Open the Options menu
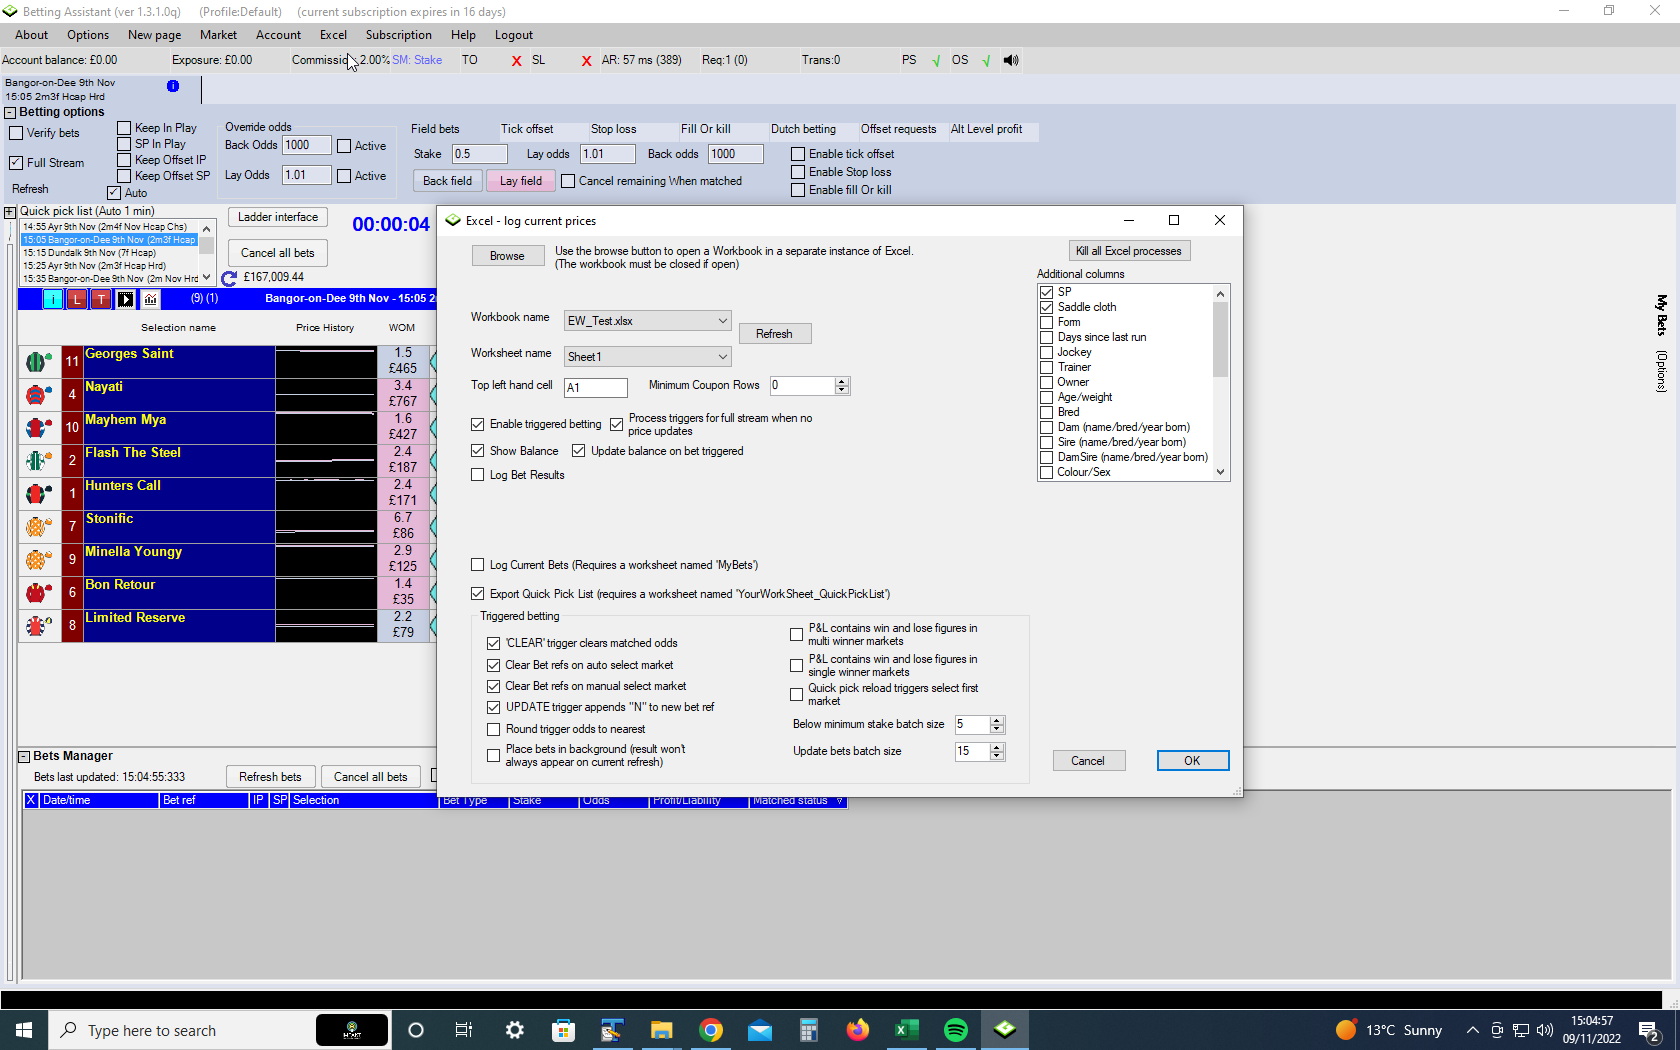This screenshot has height=1050, width=1680. point(88,35)
